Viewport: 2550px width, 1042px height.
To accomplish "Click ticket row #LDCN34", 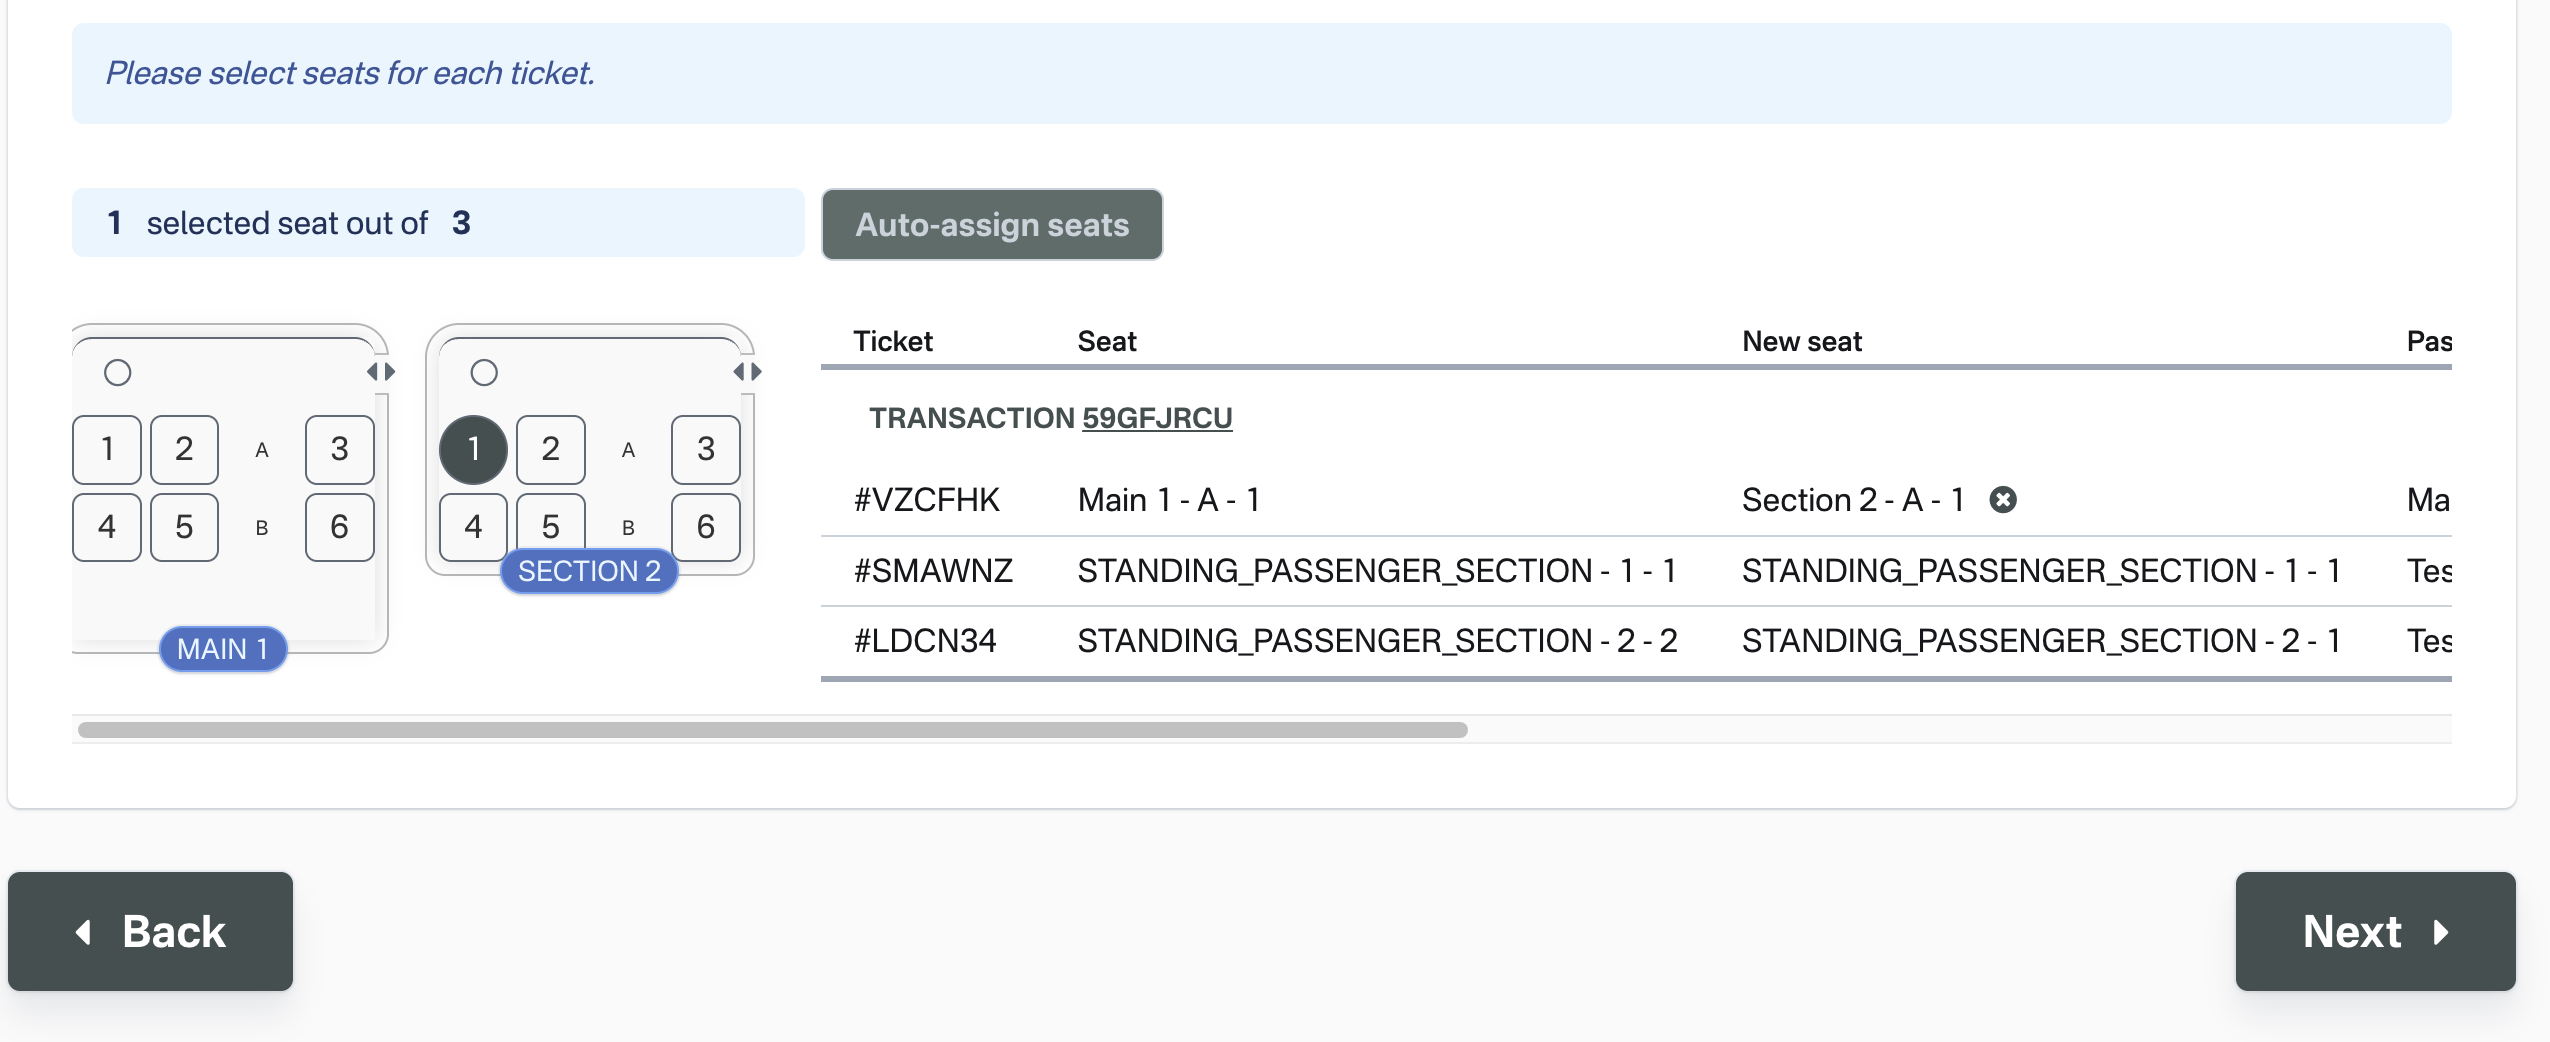I will tap(925, 641).
